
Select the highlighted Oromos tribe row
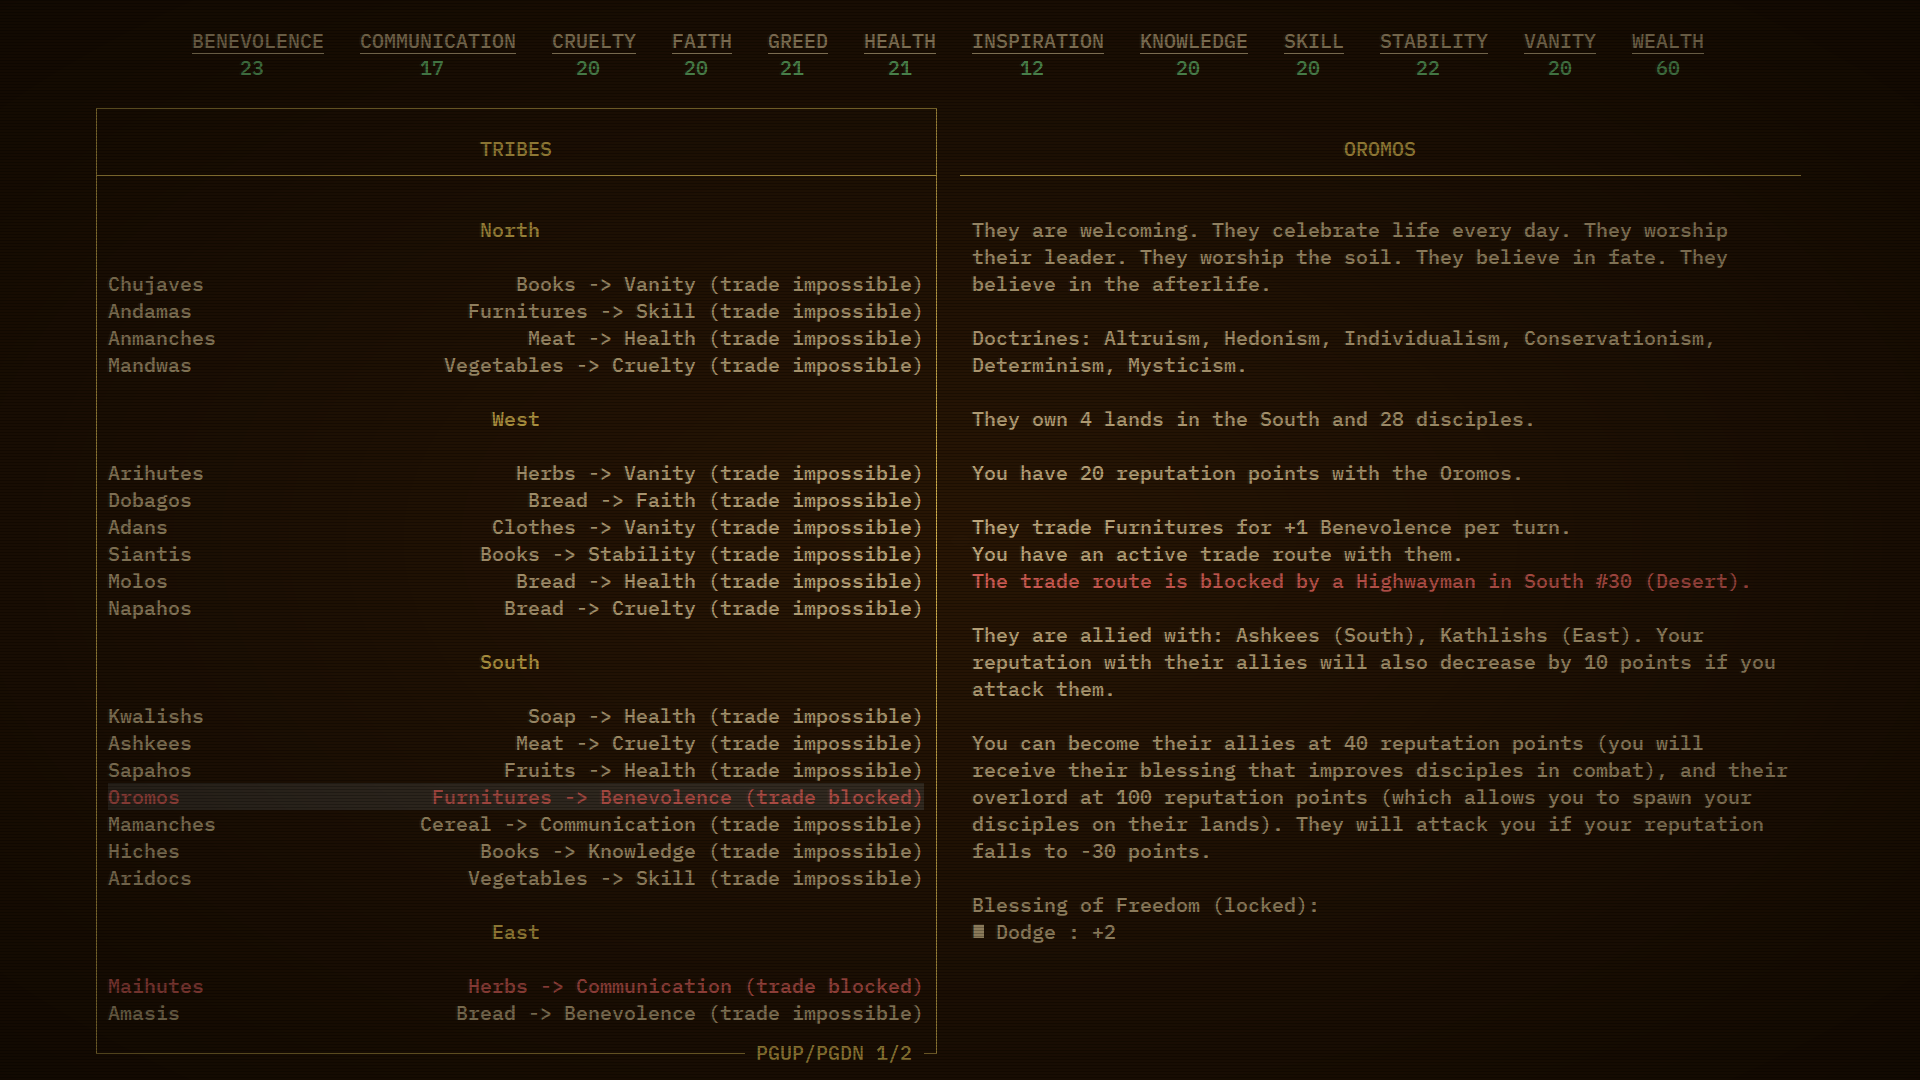(515, 798)
